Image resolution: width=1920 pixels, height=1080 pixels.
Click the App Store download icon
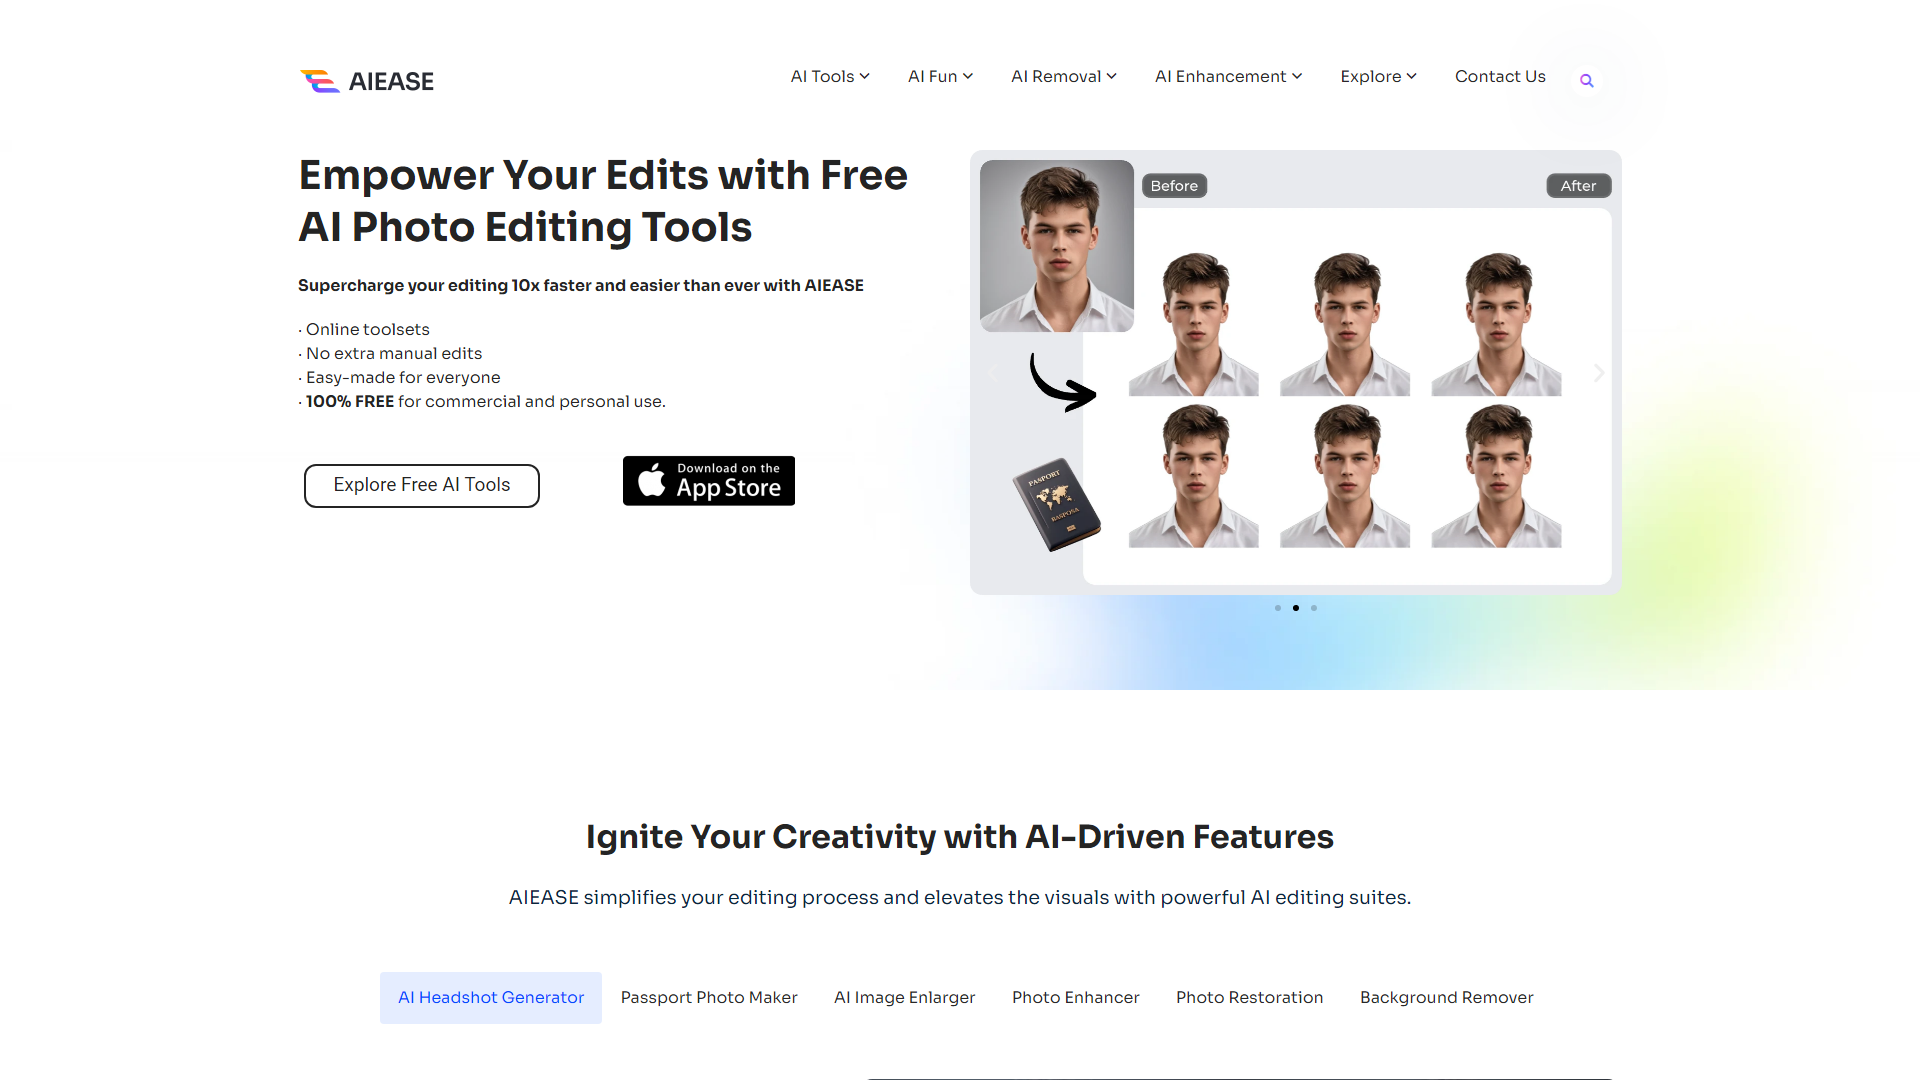pyautogui.click(x=707, y=481)
